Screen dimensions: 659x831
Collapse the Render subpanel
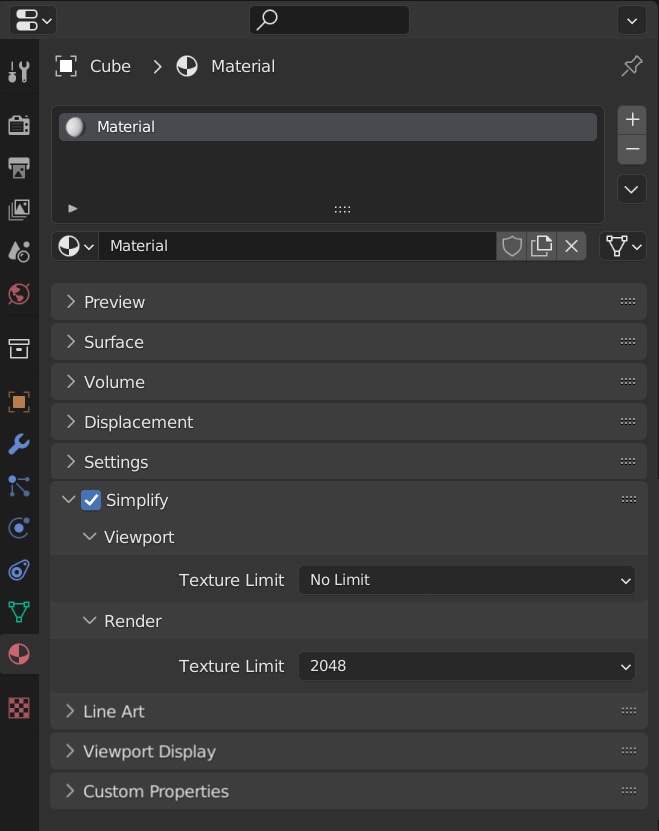90,620
